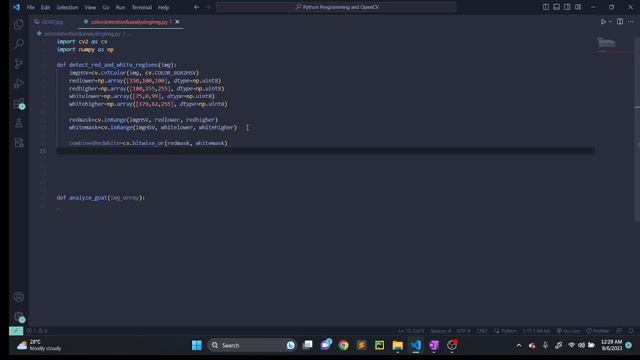This screenshot has width=640, height=360.
Task: Open the bottom activity bar panel icon
Action: (19, 143)
